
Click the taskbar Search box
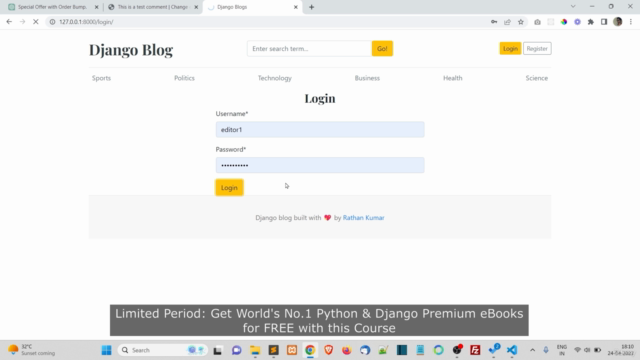coord(162,350)
